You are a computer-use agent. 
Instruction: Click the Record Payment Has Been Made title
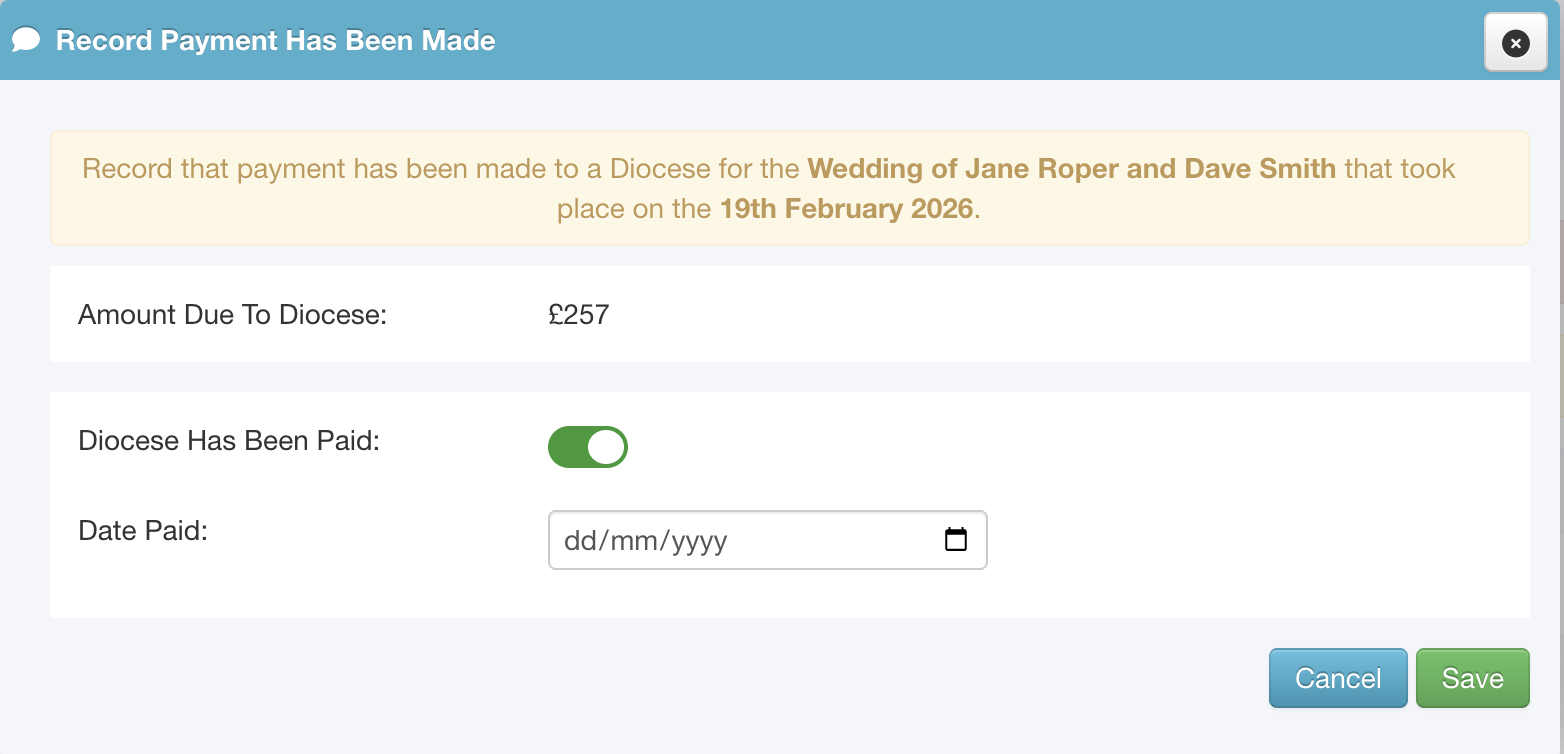[275, 41]
